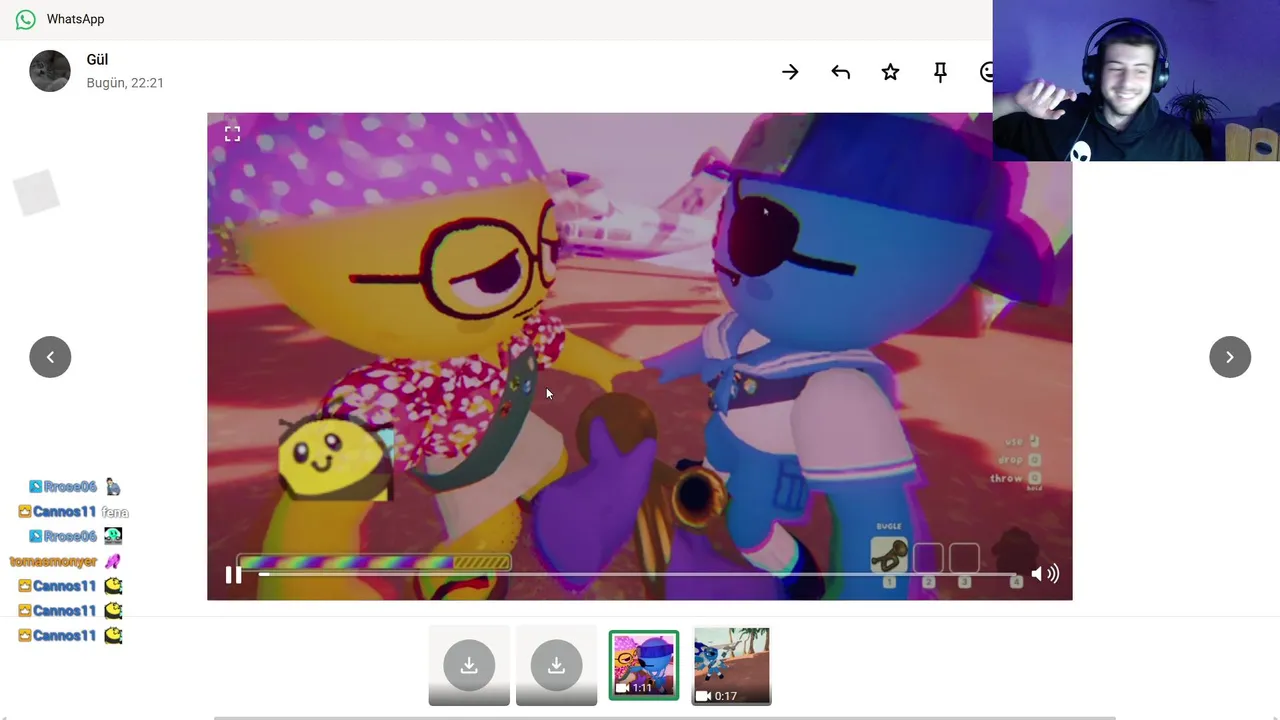Click the timestamp Bugün, 22:21
1280x720 pixels.
tap(125, 83)
